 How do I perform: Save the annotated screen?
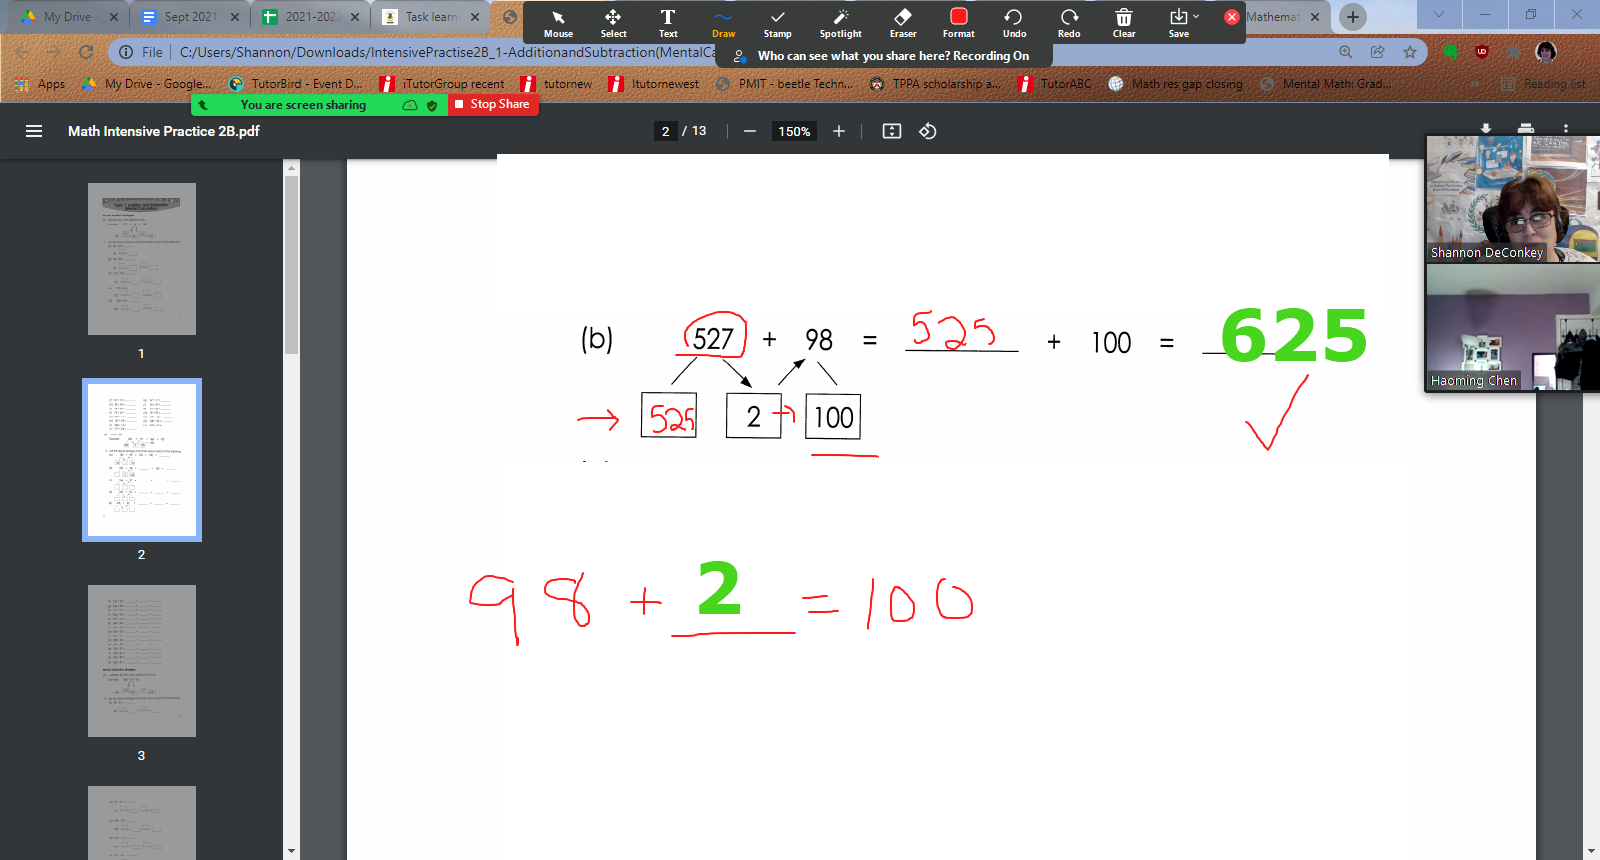(1179, 22)
